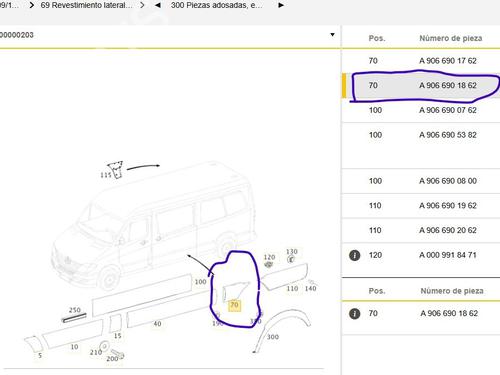This screenshot has height=375, width=500.
Task: Open info icon in lower table row 70
Action: 354,314
